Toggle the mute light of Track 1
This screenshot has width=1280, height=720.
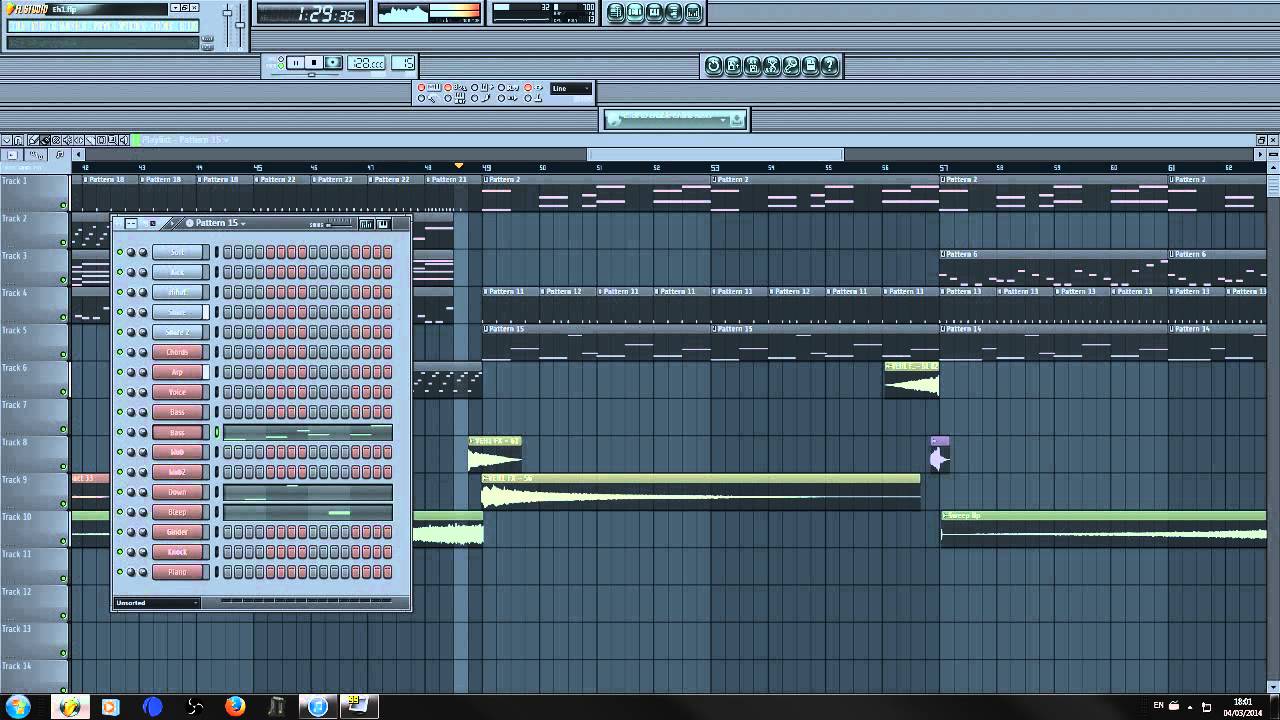[x=63, y=205]
